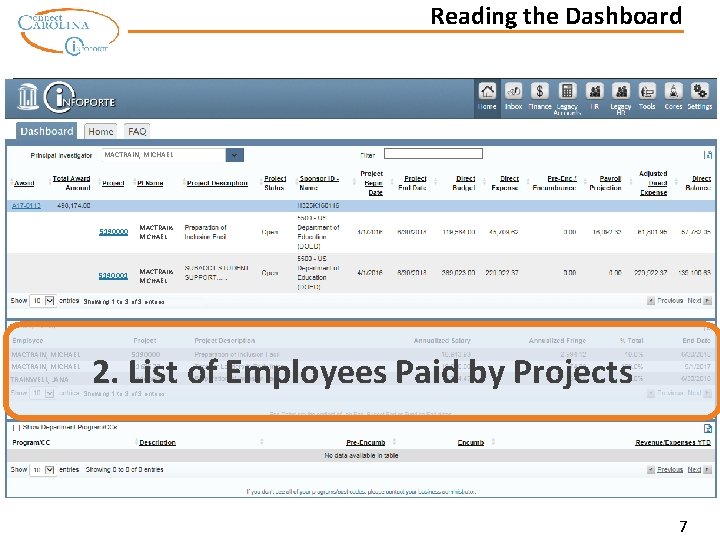
Task: Sort by Sponsor ID - Name column
Action: tap(319, 183)
